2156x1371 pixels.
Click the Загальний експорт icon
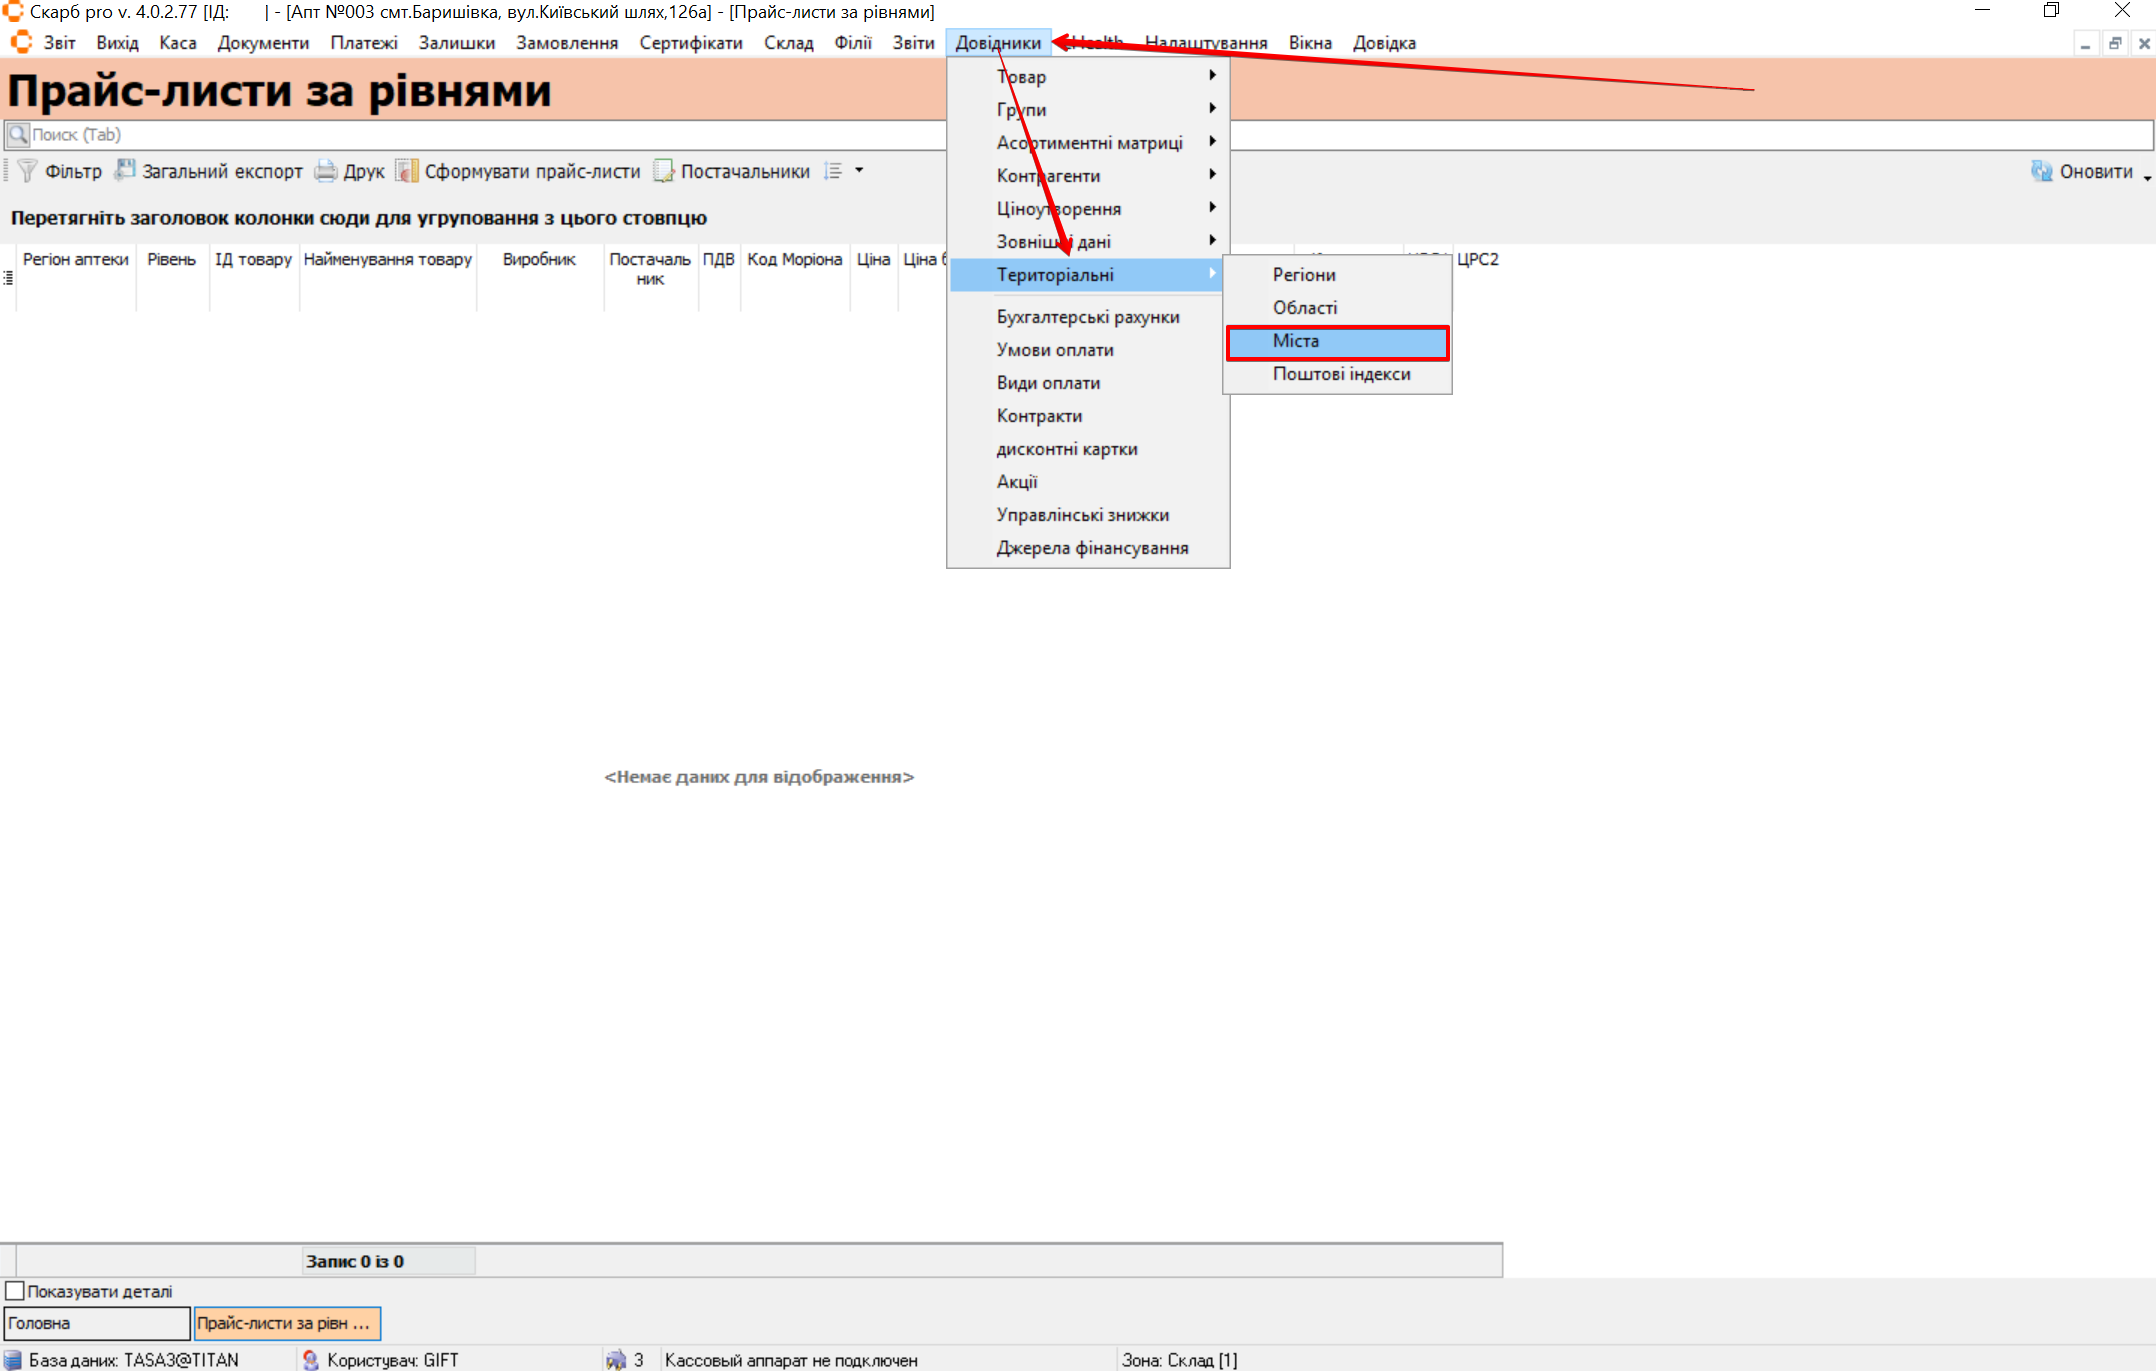(x=125, y=171)
